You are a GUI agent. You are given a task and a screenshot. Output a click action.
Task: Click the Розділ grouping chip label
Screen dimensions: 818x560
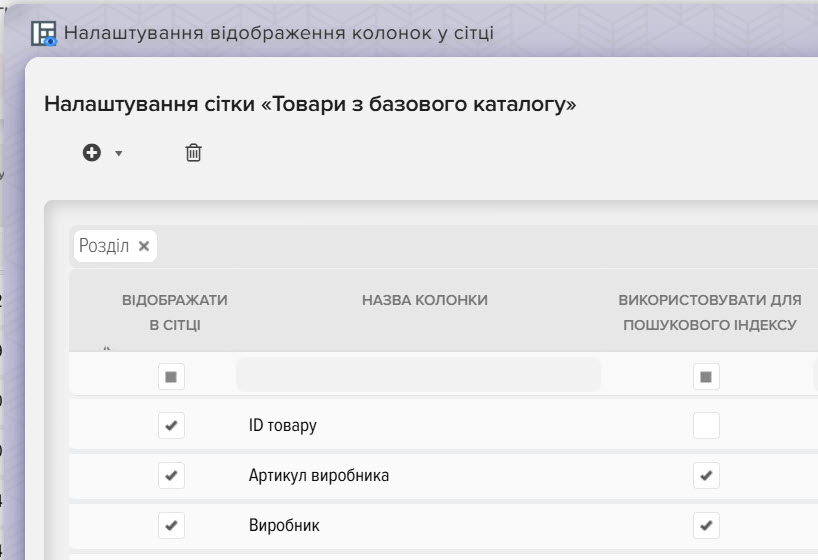[x=104, y=245]
